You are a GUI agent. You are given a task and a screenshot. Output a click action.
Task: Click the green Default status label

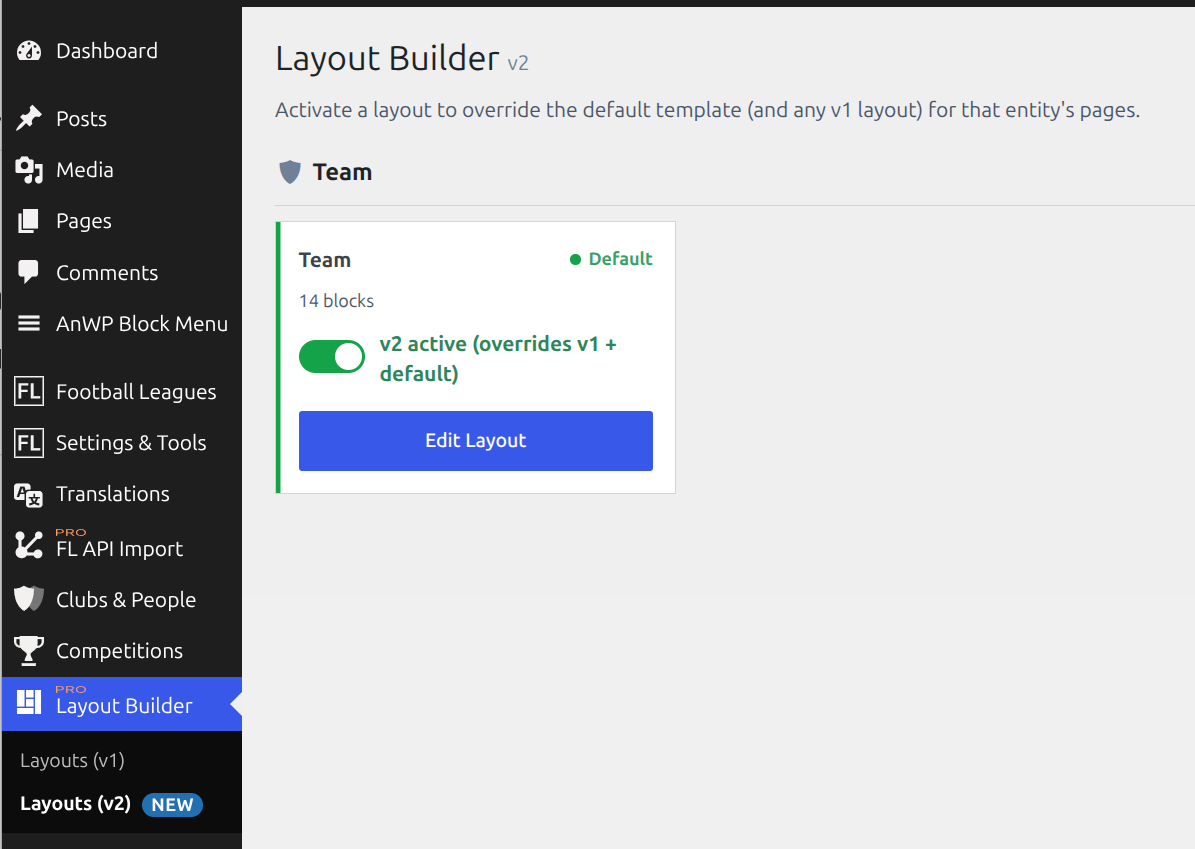(x=611, y=259)
